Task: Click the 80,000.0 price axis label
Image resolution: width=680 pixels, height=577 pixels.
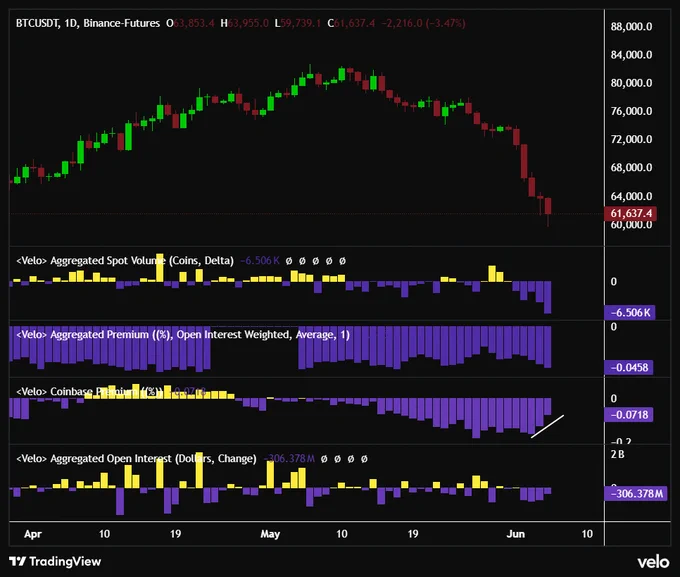Action: click(631, 83)
